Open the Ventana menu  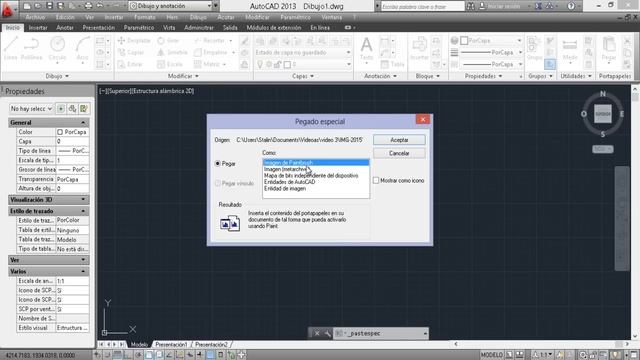coord(331,17)
